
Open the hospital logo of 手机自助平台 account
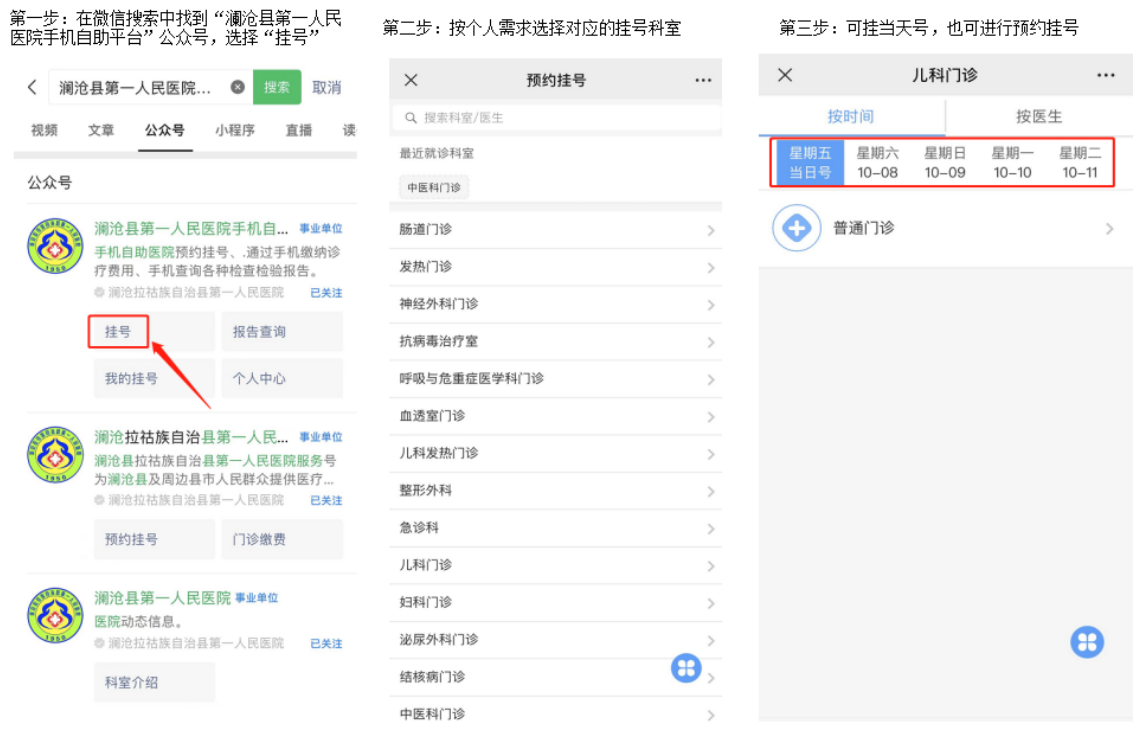[x=55, y=246]
